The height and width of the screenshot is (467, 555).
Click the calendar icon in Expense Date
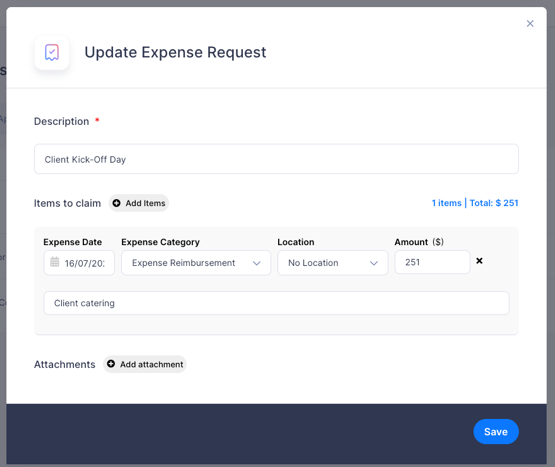(x=55, y=262)
